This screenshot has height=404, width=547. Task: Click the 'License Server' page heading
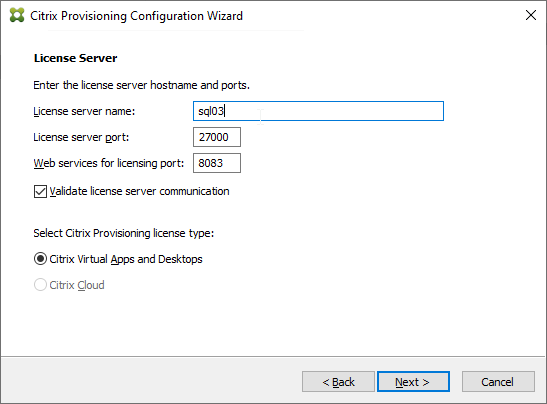tap(75, 58)
